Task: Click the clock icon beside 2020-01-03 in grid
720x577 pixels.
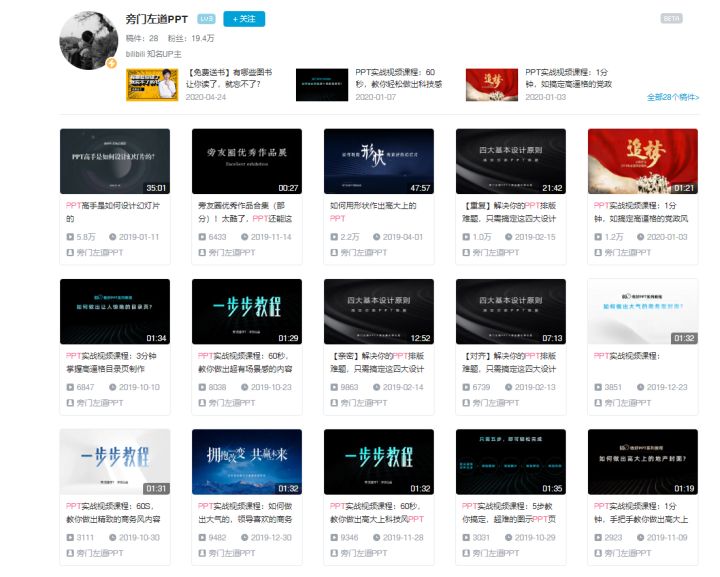Action: tap(641, 237)
